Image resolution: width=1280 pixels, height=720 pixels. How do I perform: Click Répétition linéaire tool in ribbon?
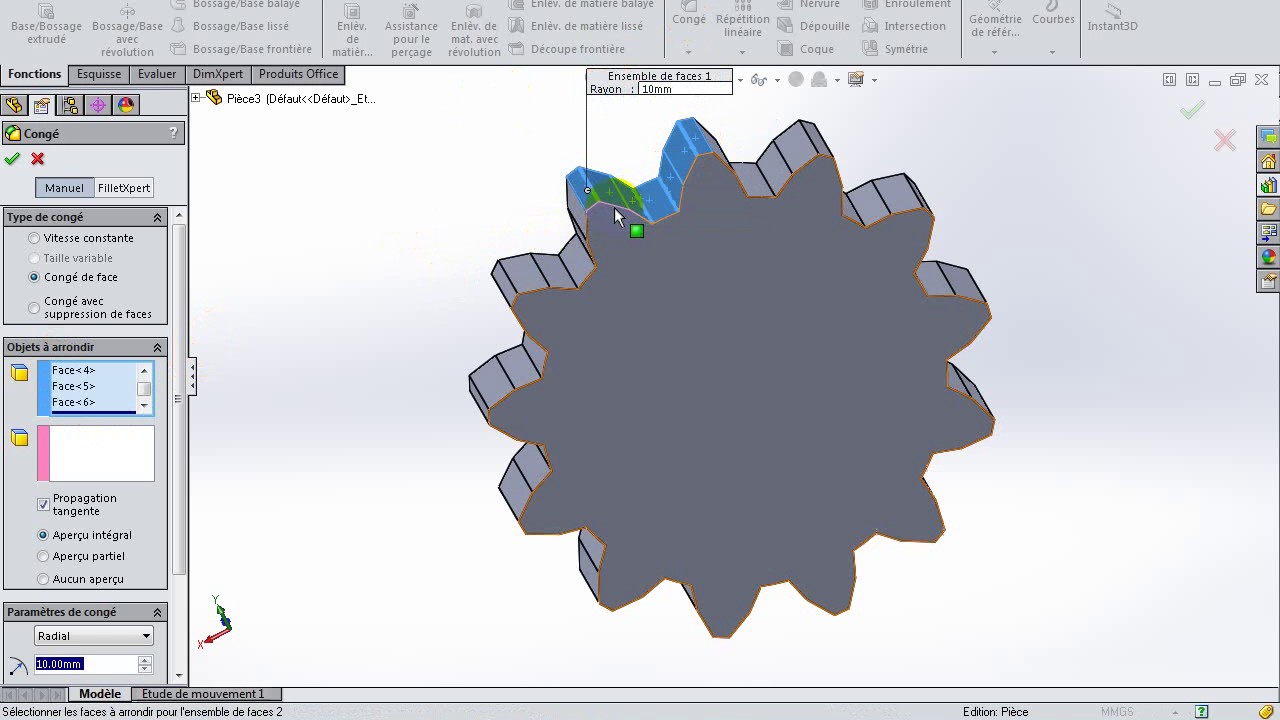[x=743, y=20]
